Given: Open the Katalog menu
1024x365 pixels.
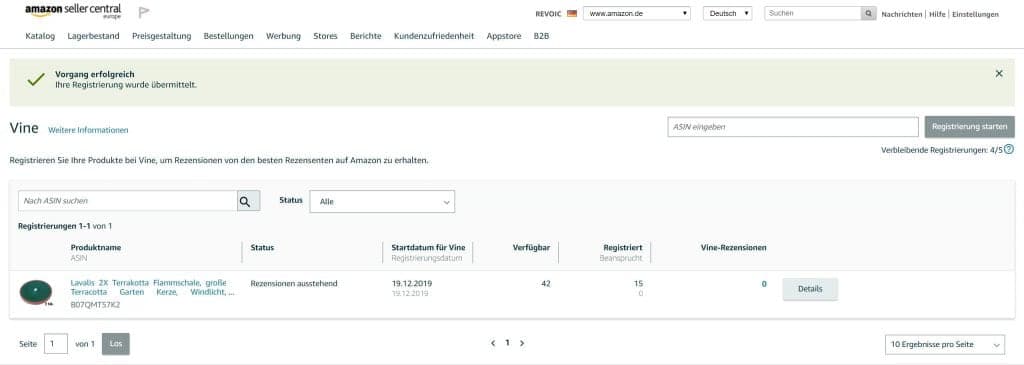Looking at the screenshot, I should (x=40, y=37).
